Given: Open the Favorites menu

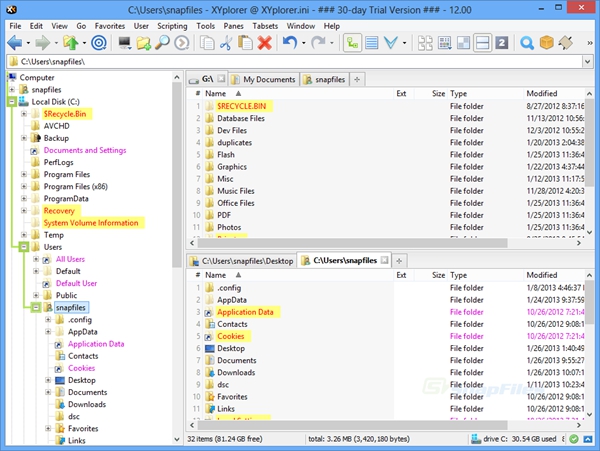Looking at the screenshot, I should click(110, 26).
